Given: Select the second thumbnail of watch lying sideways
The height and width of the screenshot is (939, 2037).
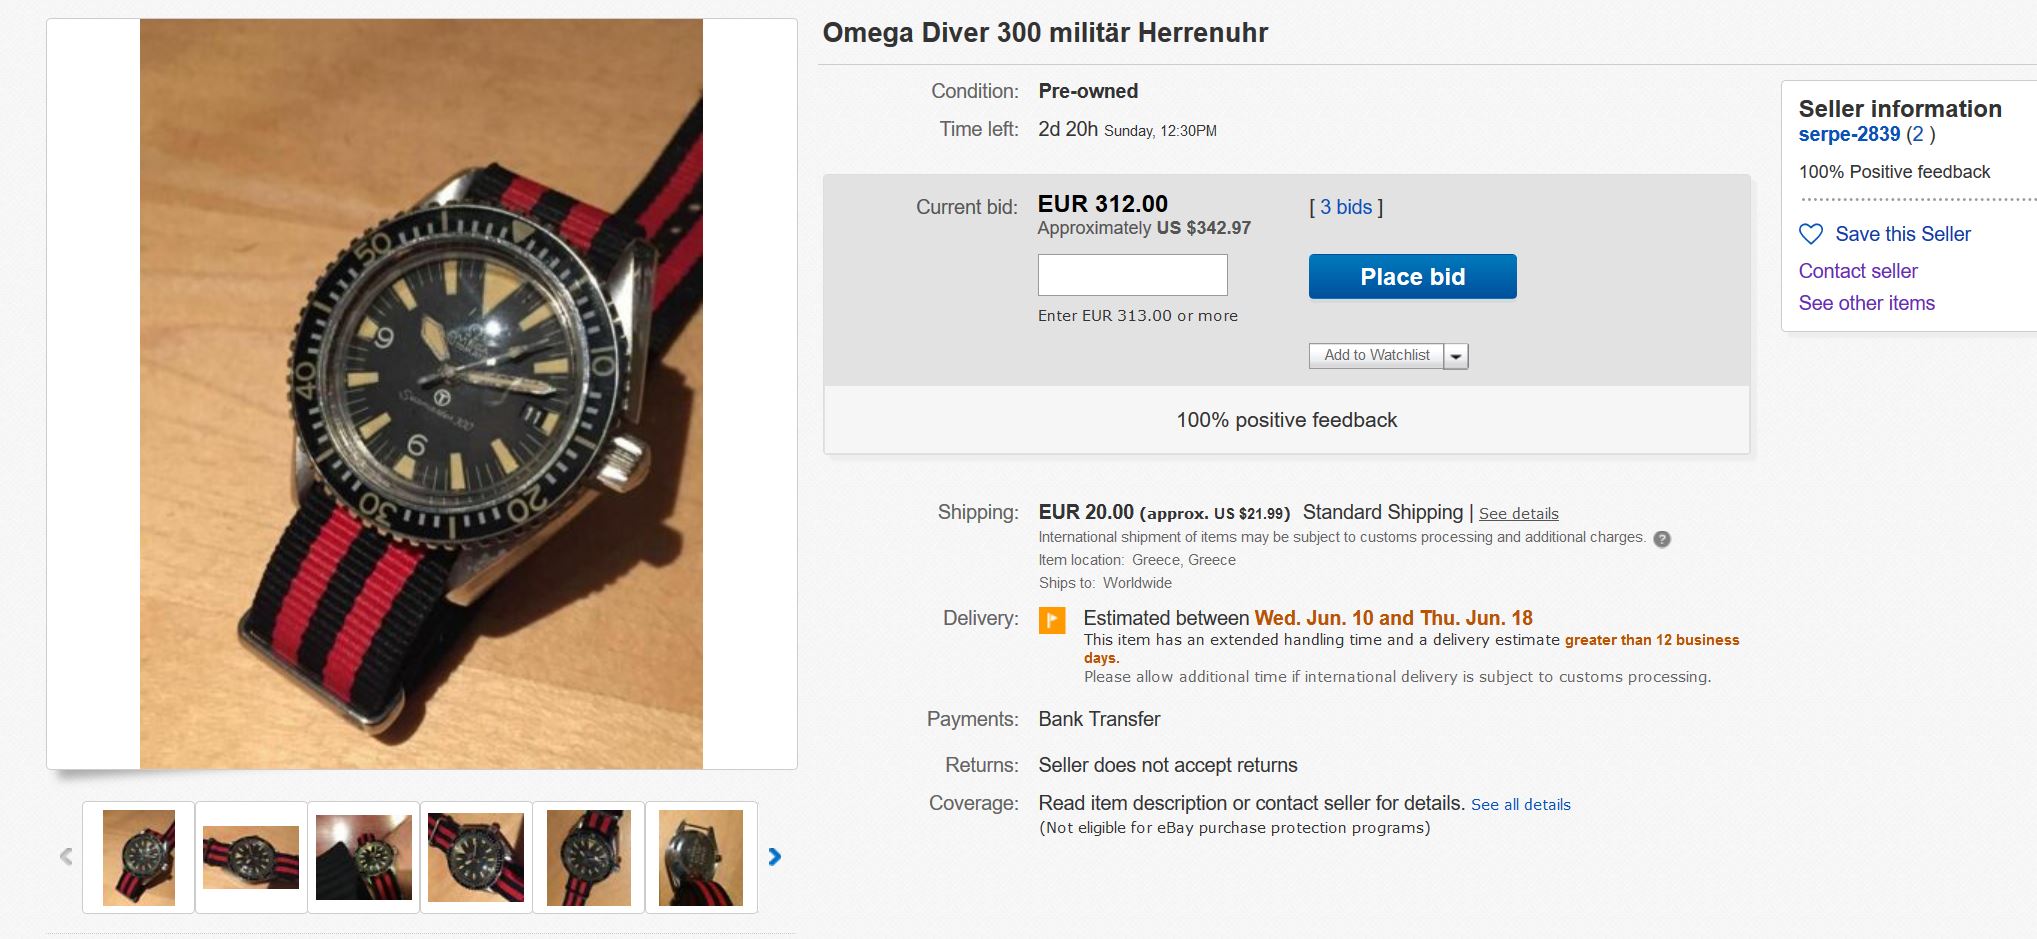Looking at the screenshot, I should pos(251,857).
